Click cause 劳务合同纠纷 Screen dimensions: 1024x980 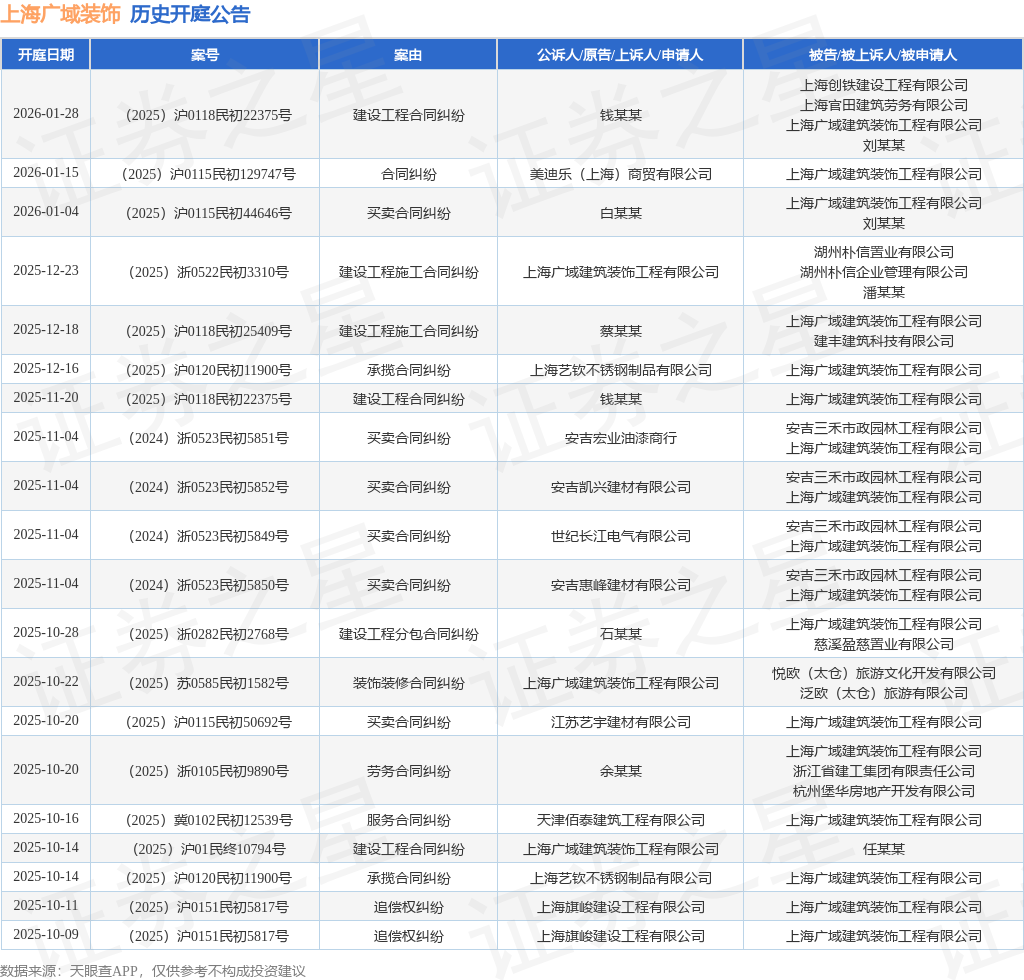point(408,772)
